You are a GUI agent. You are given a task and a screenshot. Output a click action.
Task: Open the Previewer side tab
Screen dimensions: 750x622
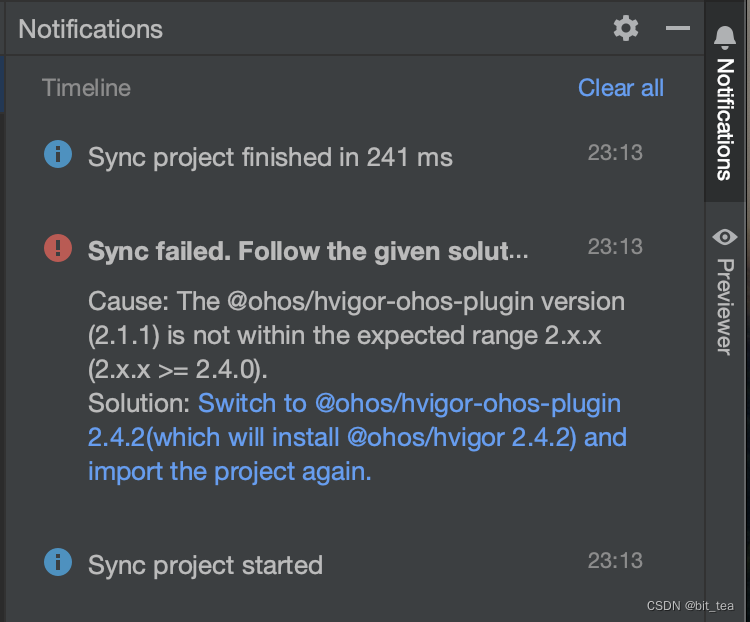[x=725, y=306]
